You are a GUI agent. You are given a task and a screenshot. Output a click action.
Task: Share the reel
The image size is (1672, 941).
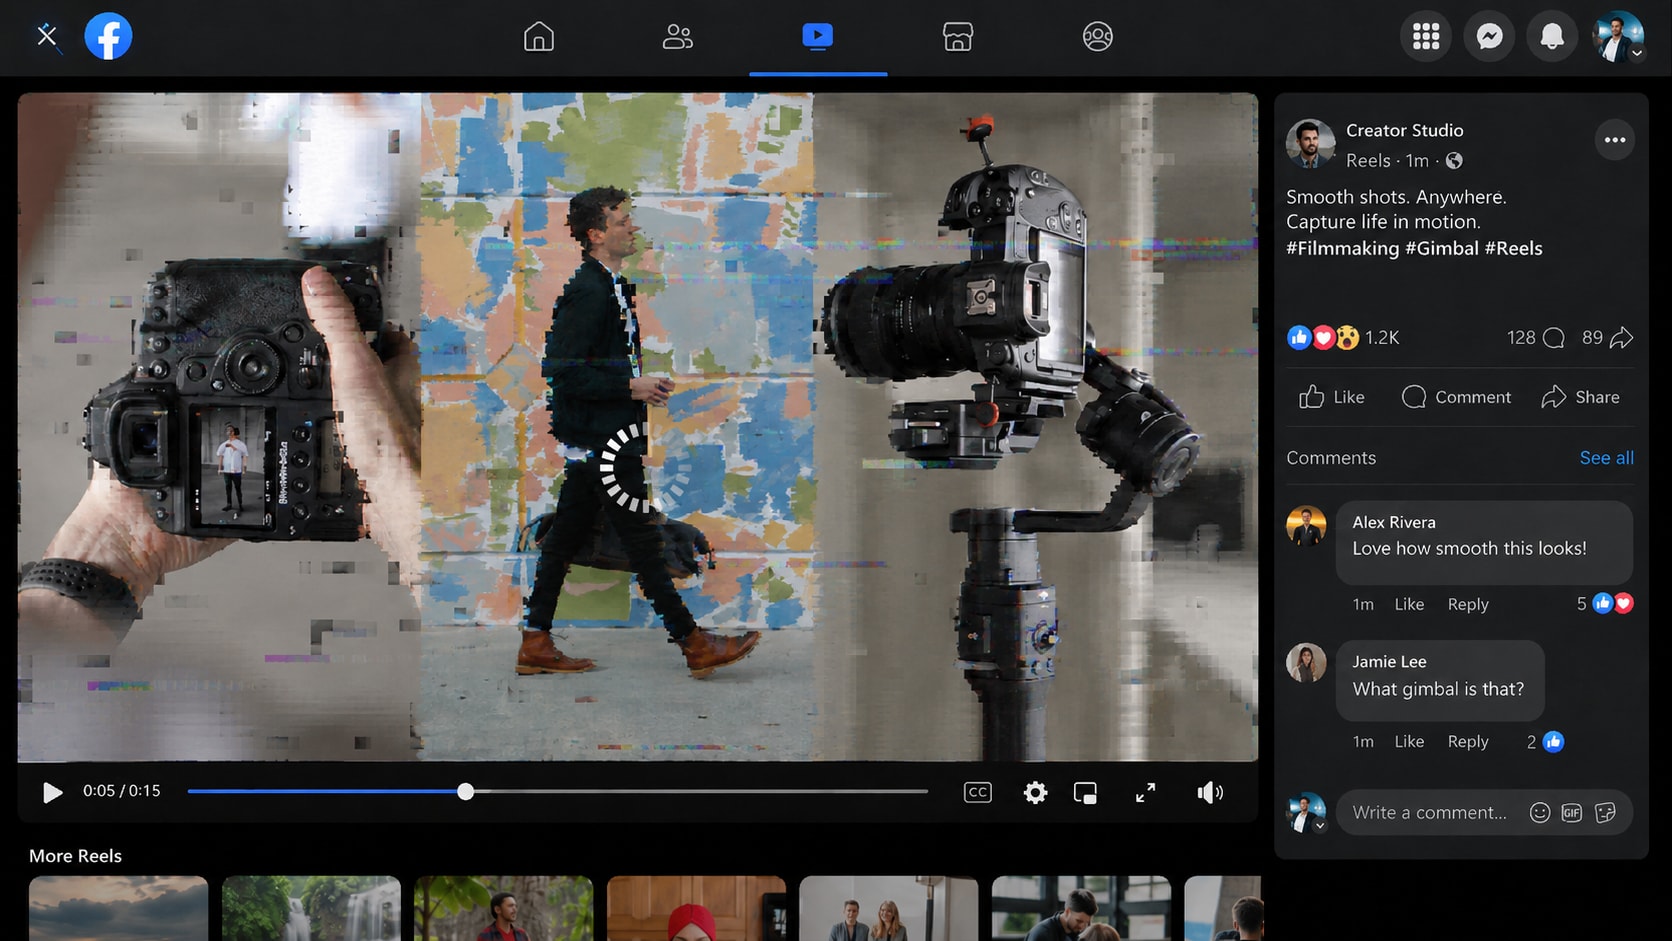click(1580, 397)
